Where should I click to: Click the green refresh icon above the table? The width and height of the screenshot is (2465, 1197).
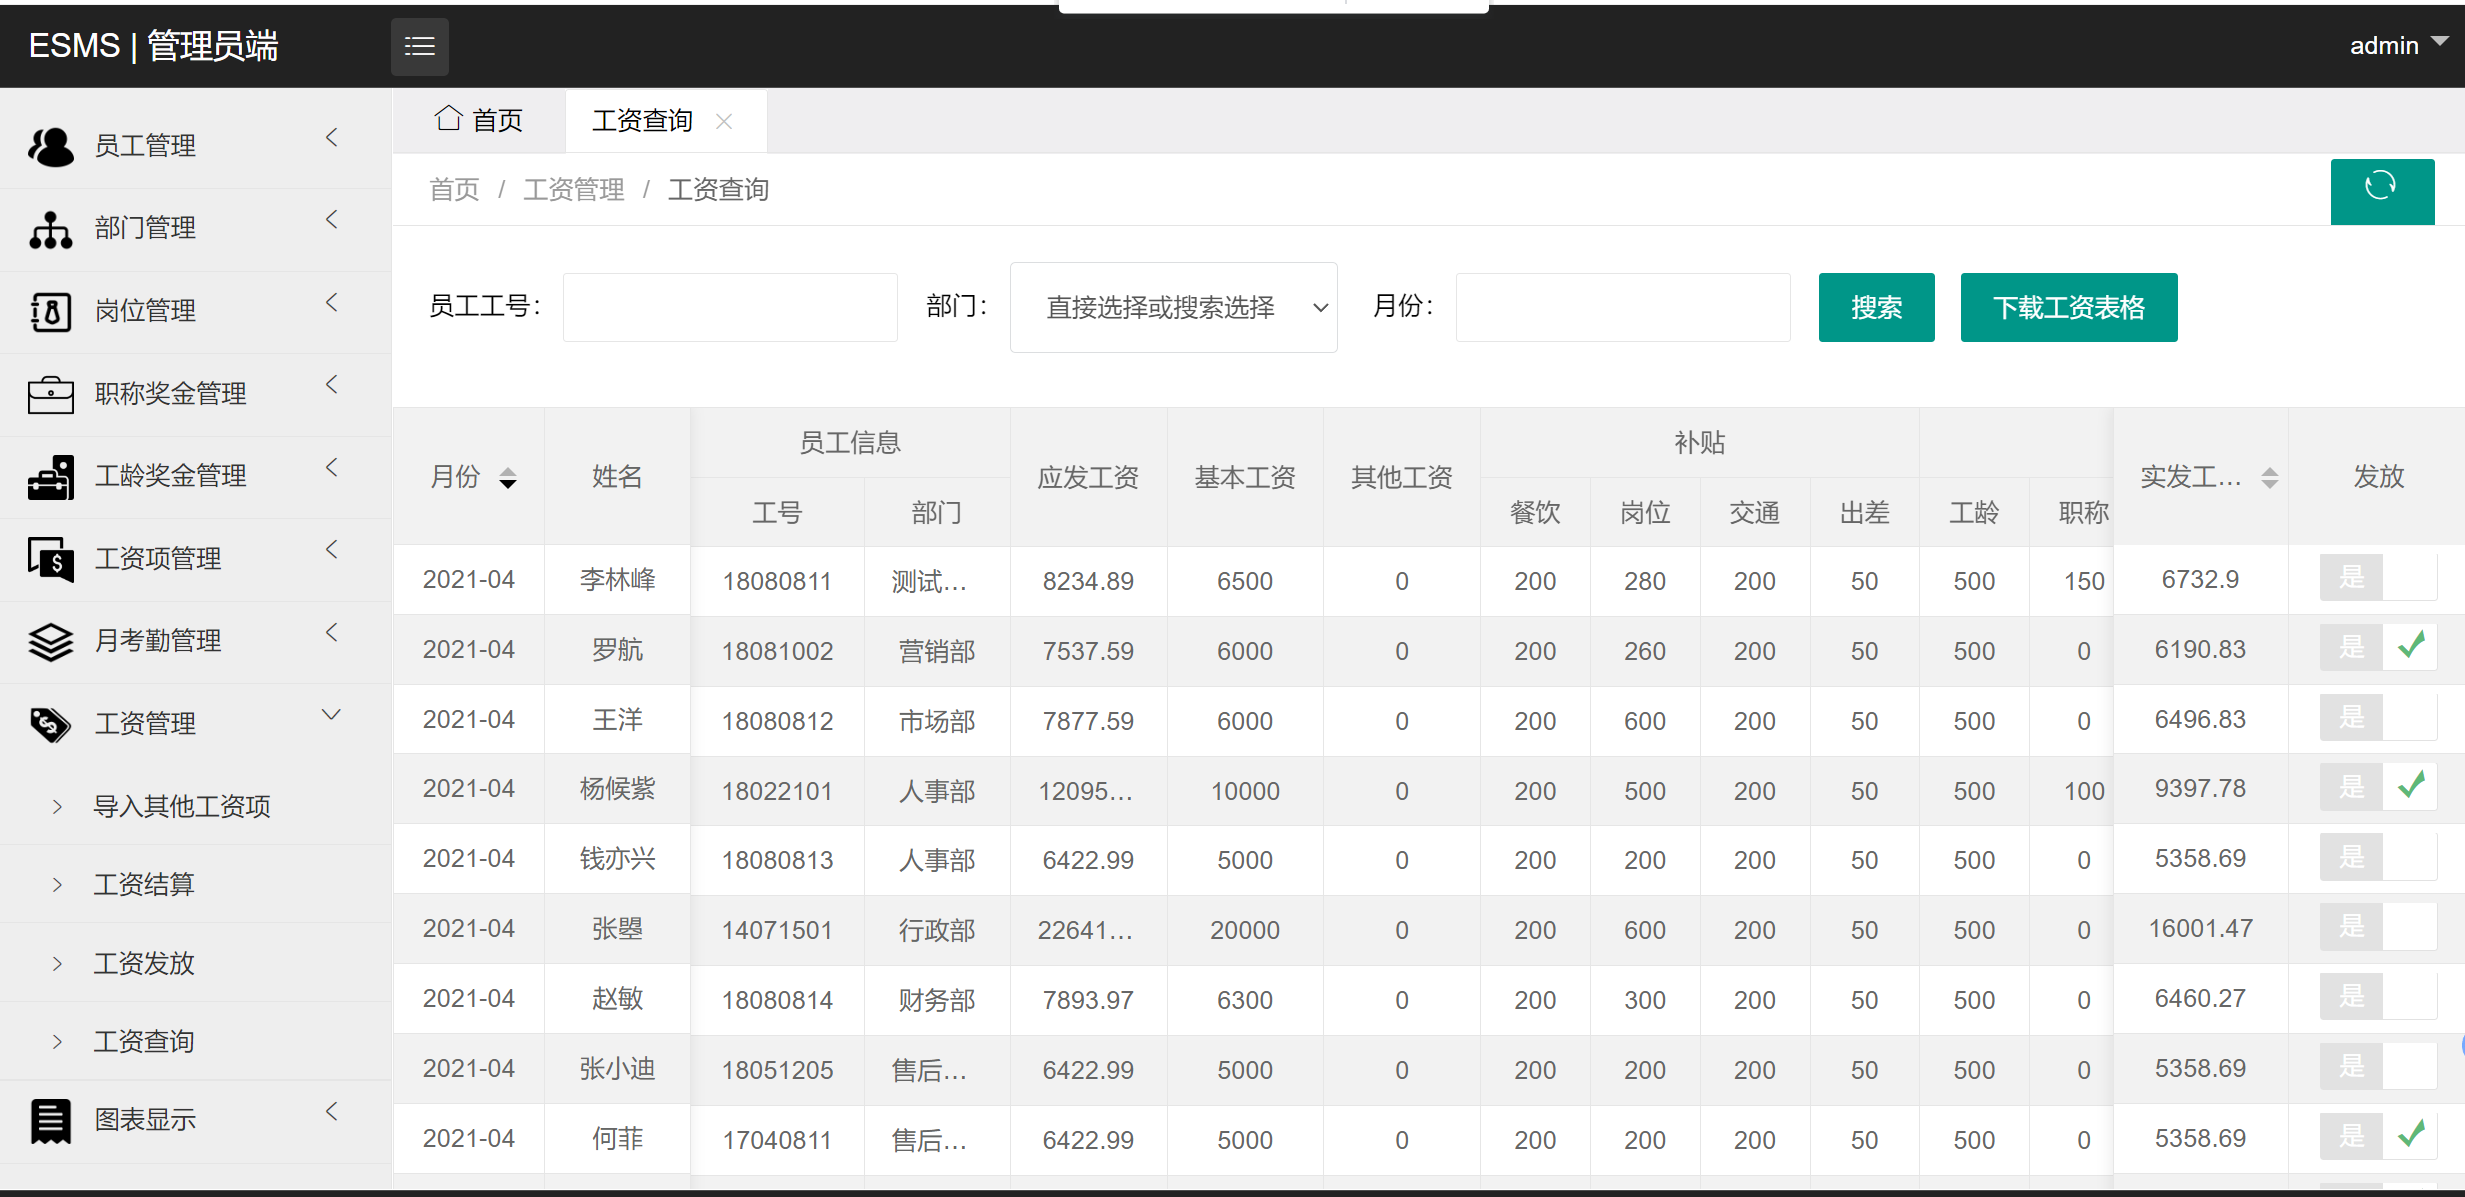2381,191
